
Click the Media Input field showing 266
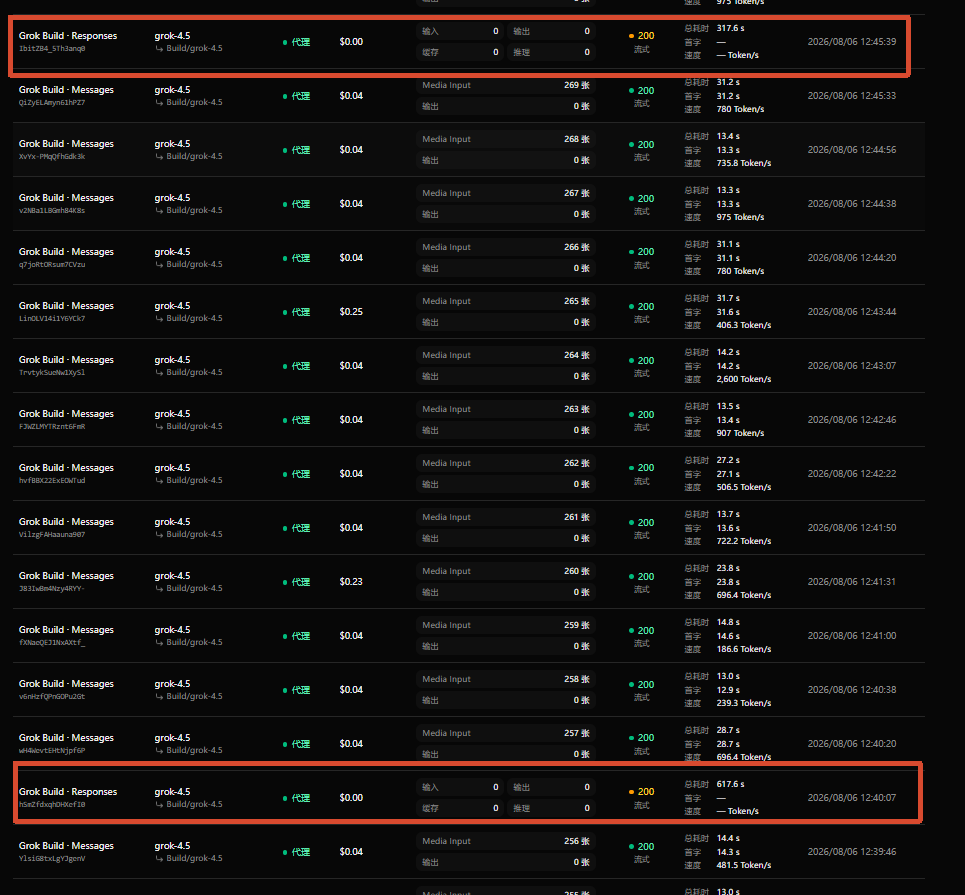point(506,247)
